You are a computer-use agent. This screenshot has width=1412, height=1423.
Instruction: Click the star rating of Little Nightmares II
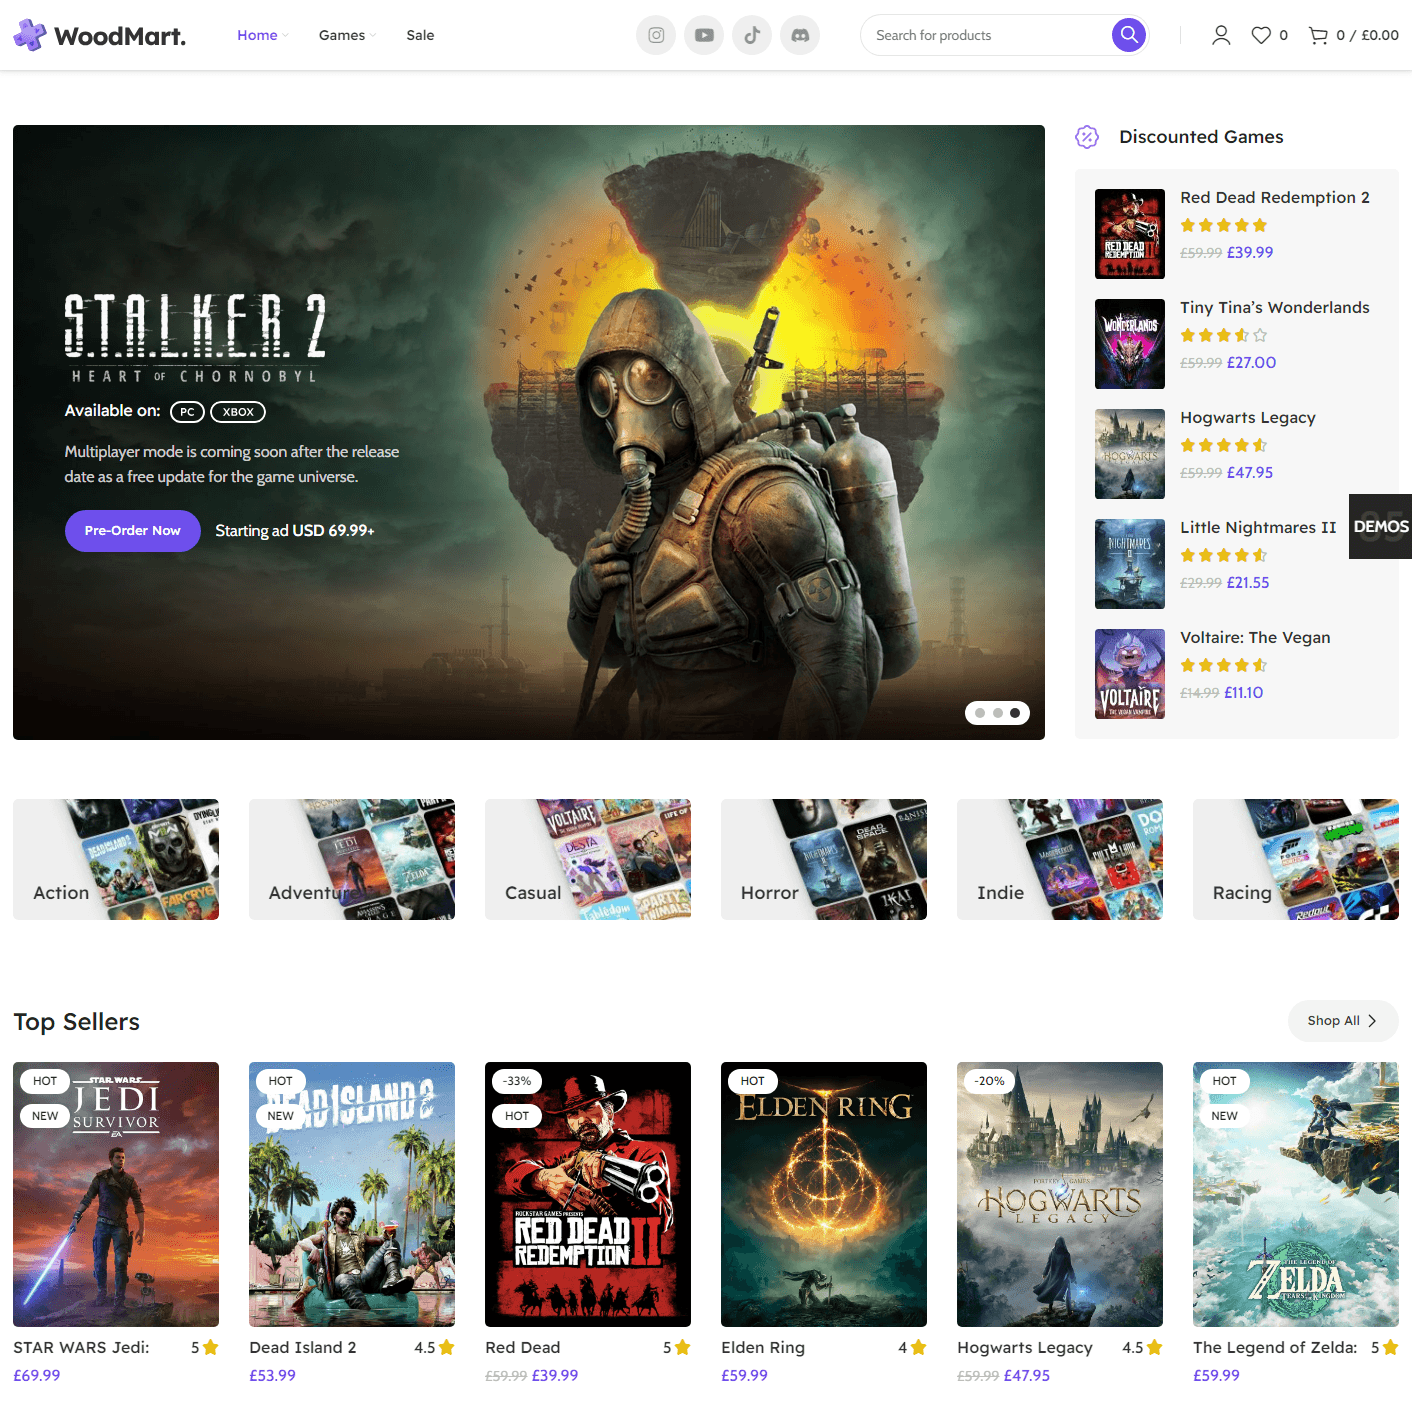[x=1223, y=556]
